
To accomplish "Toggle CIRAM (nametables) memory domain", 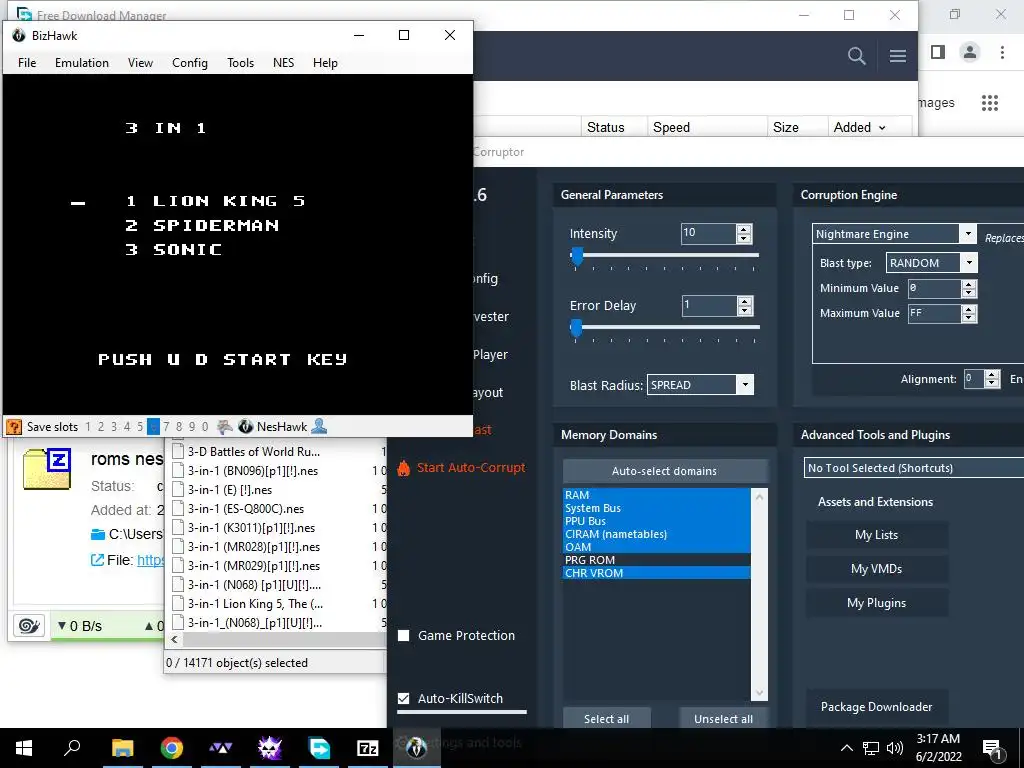I will pos(656,534).
